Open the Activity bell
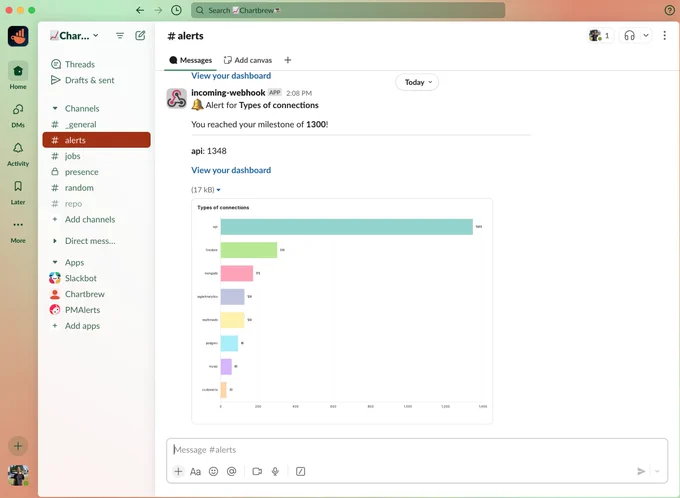Viewport: 680px width, 498px height. pos(18,153)
